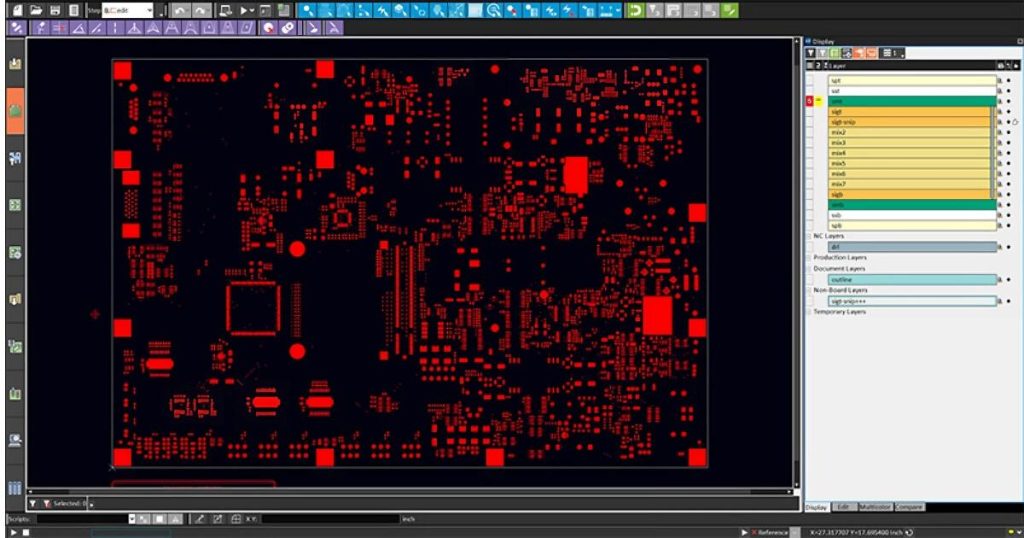Image resolution: width=1024 pixels, height=538 pixels.
Task: Click the purple red-circle target icon
Action: click(x=268, y=28)
